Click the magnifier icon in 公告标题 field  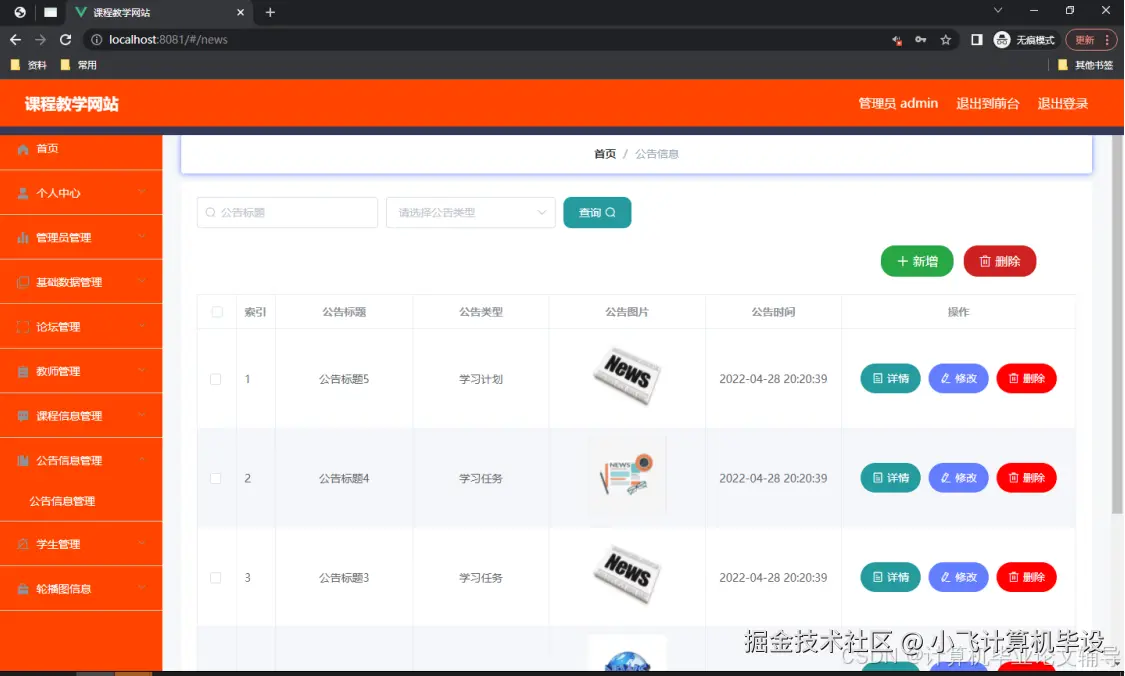click(x=209, y=212)
